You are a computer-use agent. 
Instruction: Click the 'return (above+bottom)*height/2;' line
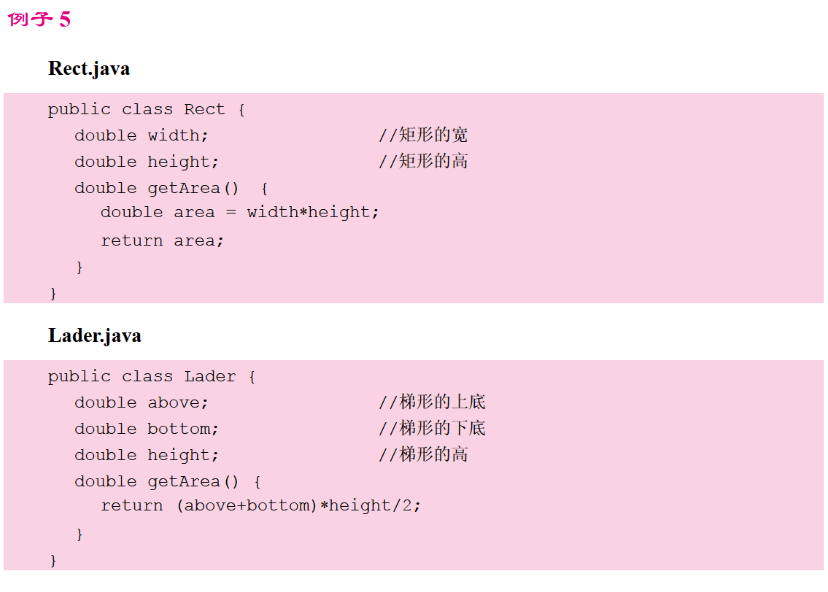[x=261, y=506]
